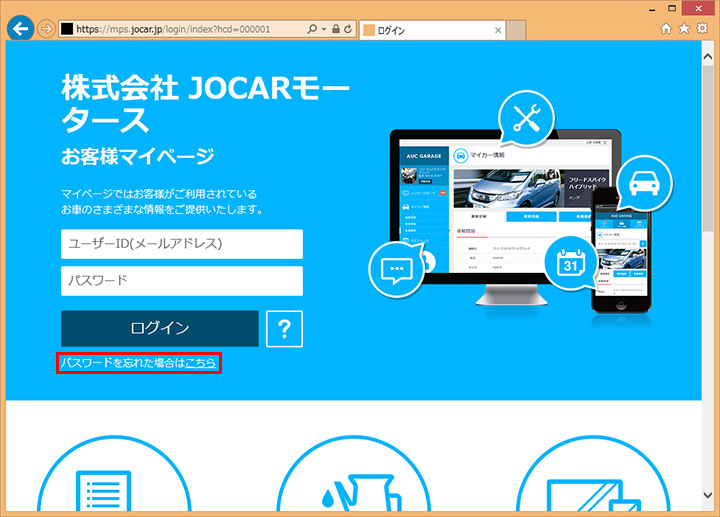Click scrollbar down arrow
This screenshot has width=720, height=517.
tap(708, 495)
